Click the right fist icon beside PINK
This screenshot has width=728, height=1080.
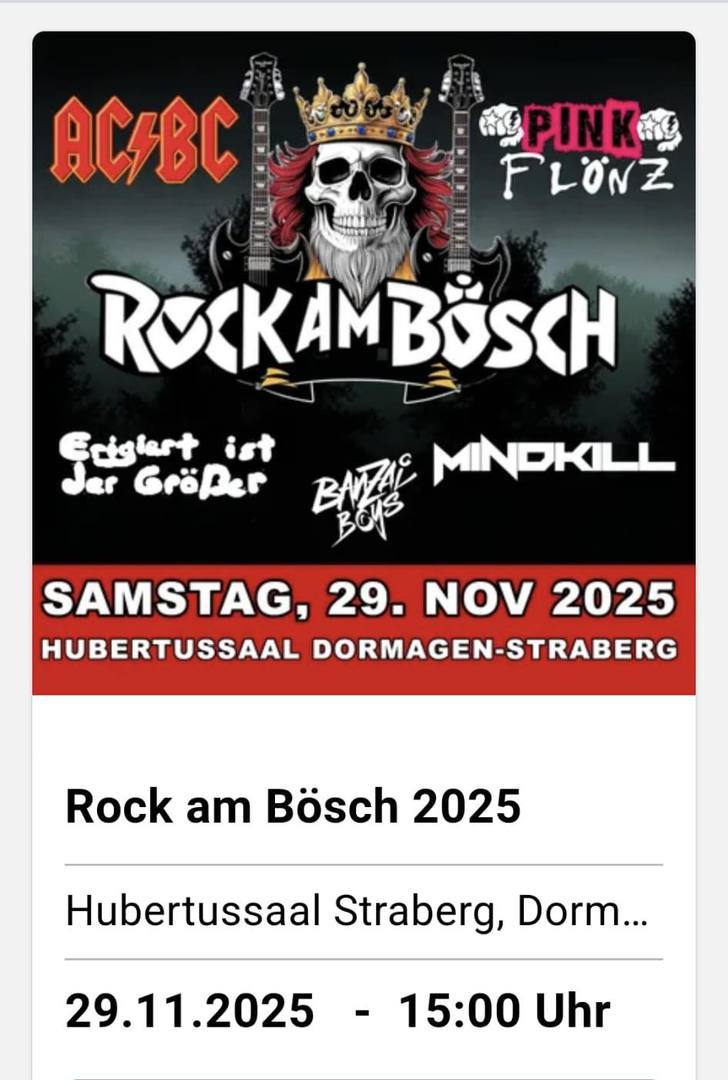(660, 127)
